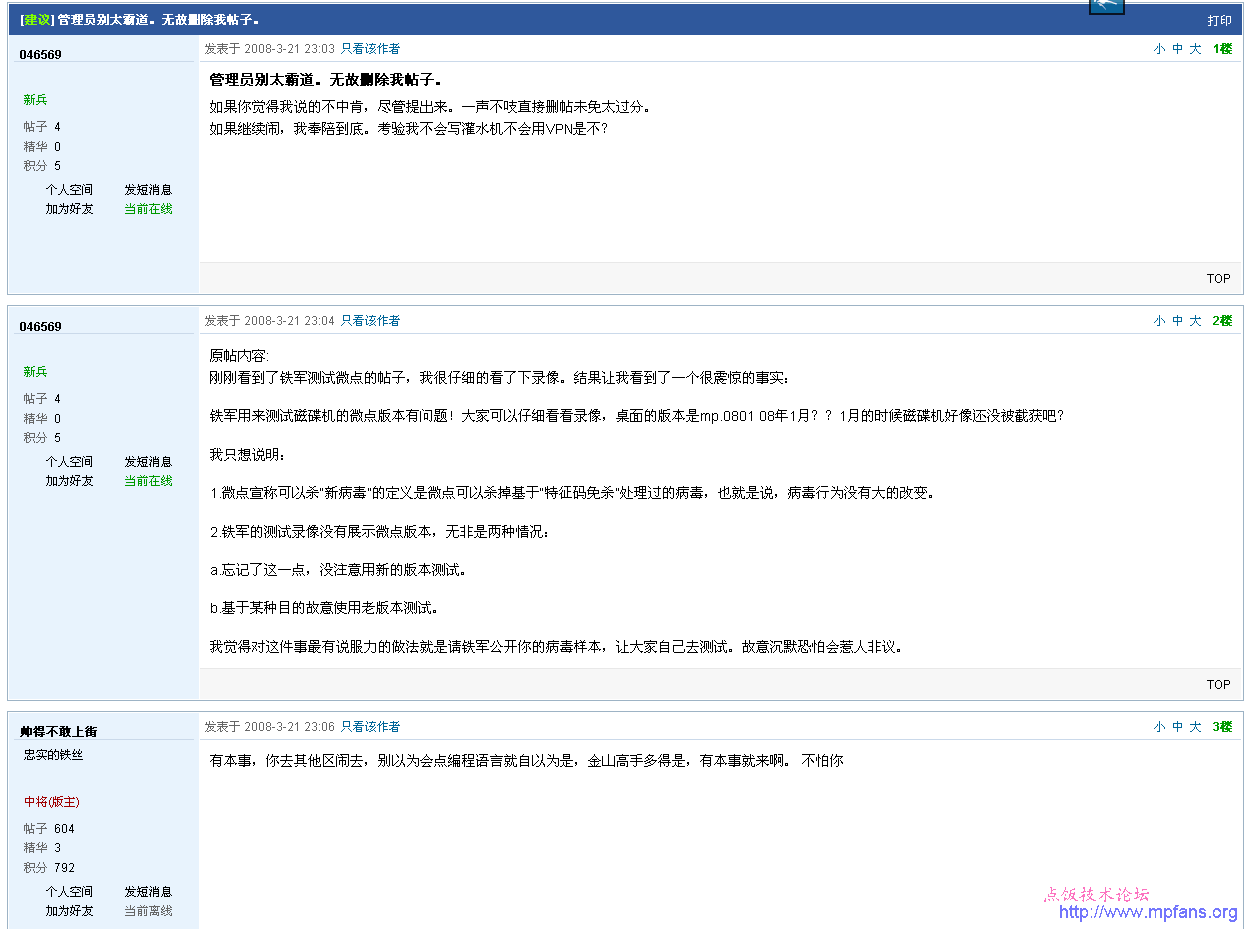Click the www.mpfans.org watermark URL
This screenshot has height=929, width=1247.
(x=1147, y=912)
